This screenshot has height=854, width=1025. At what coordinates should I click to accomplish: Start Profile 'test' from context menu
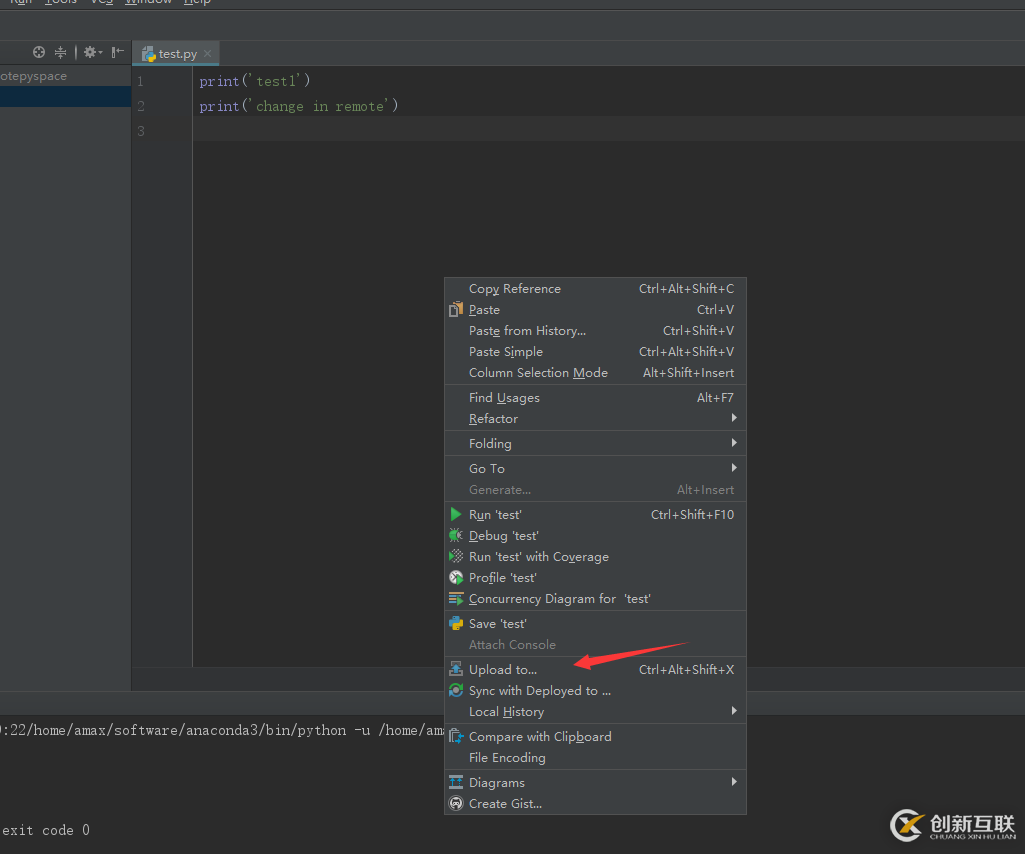pyautogui.click(x=502, y=578)
